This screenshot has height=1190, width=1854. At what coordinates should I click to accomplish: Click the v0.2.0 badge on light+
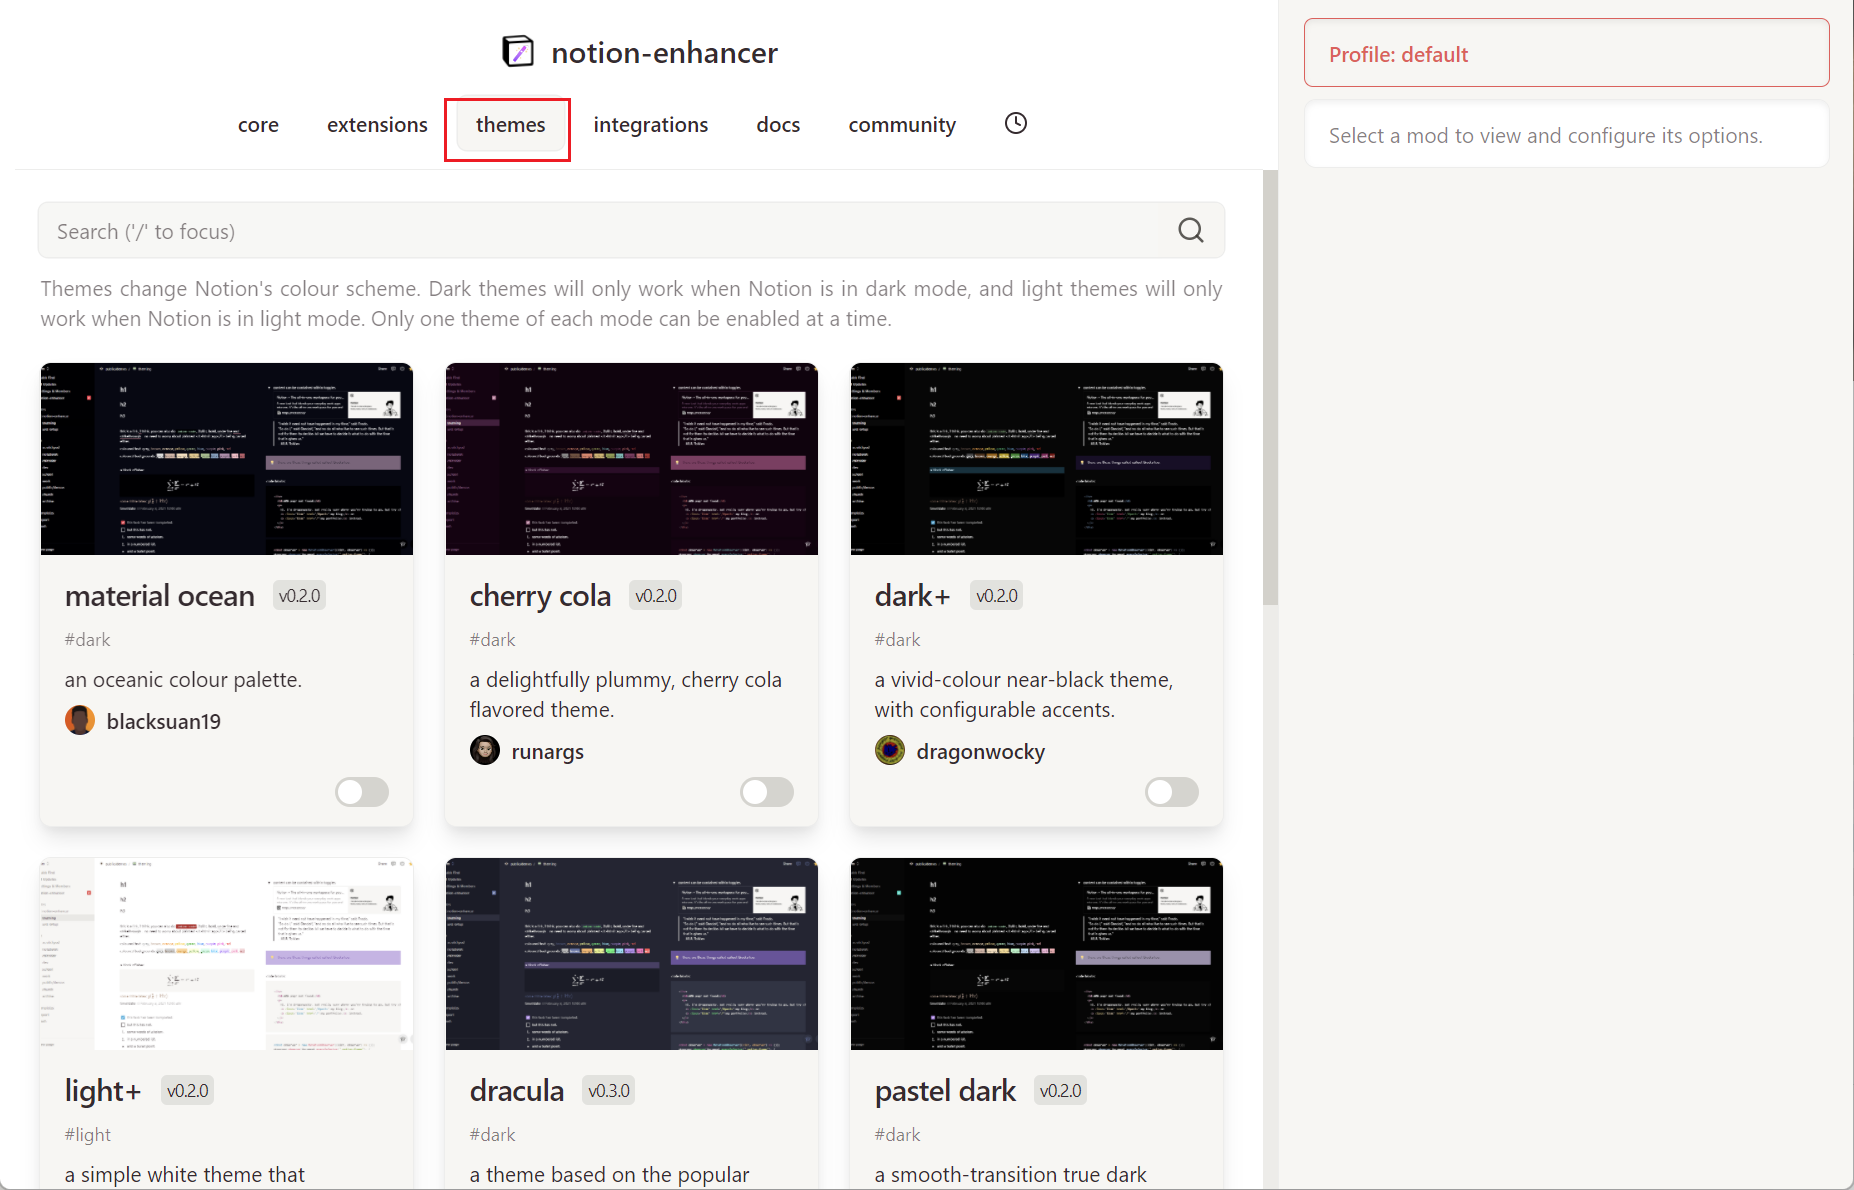coord(188,1091)
